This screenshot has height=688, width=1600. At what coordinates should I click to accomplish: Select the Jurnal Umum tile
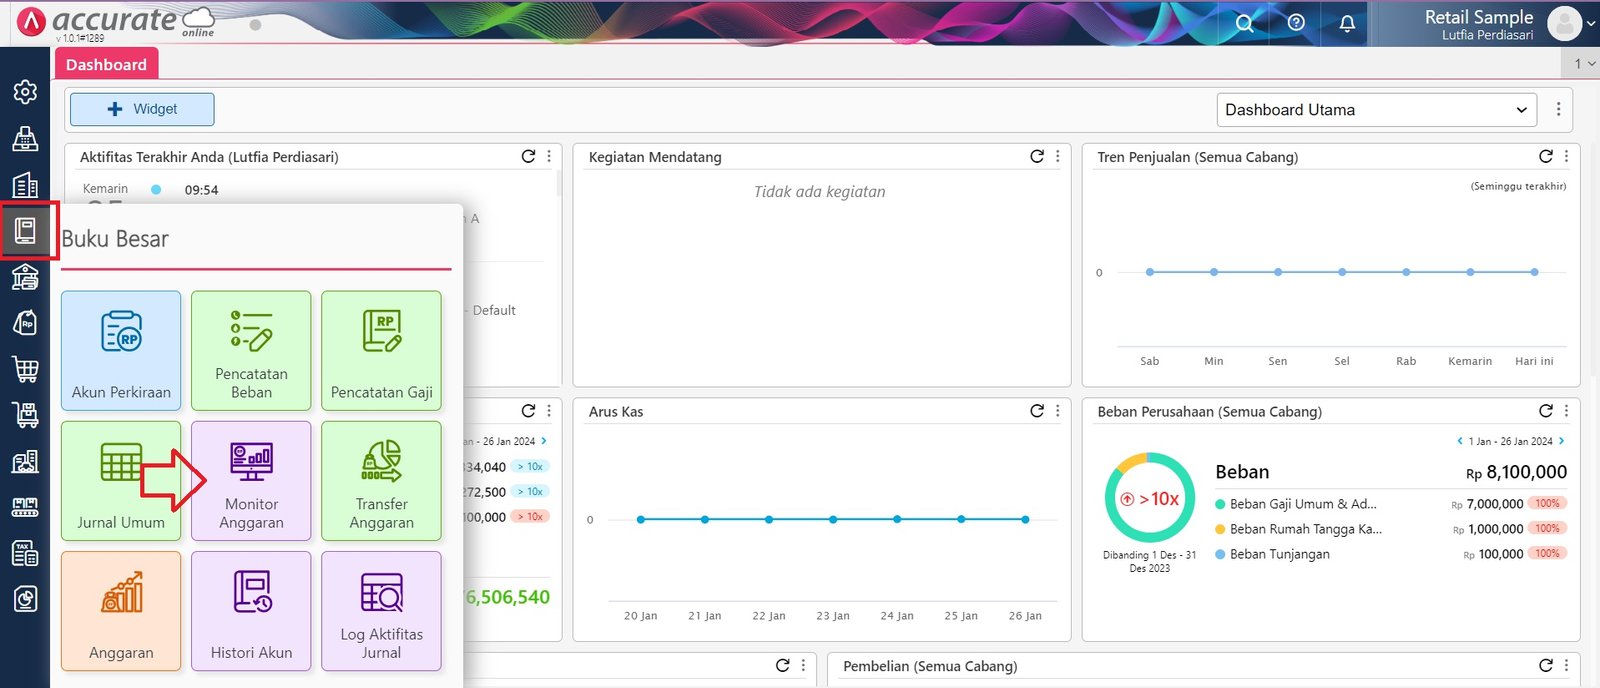coord(121,480)
